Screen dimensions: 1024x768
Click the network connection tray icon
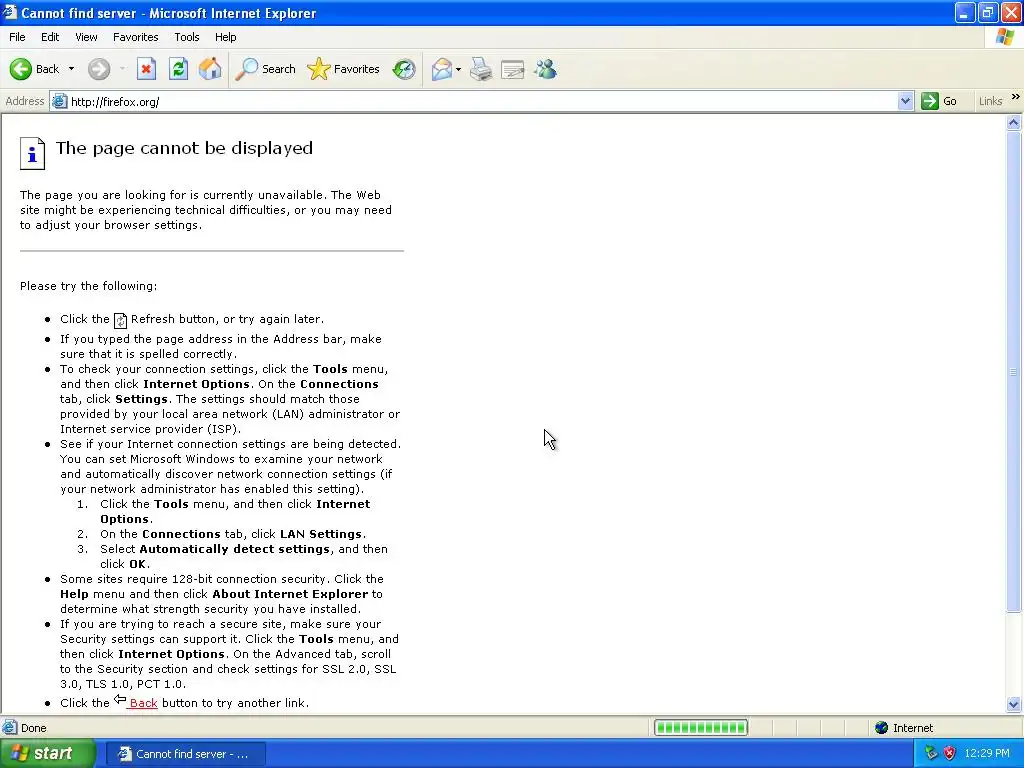coord(931,753)
